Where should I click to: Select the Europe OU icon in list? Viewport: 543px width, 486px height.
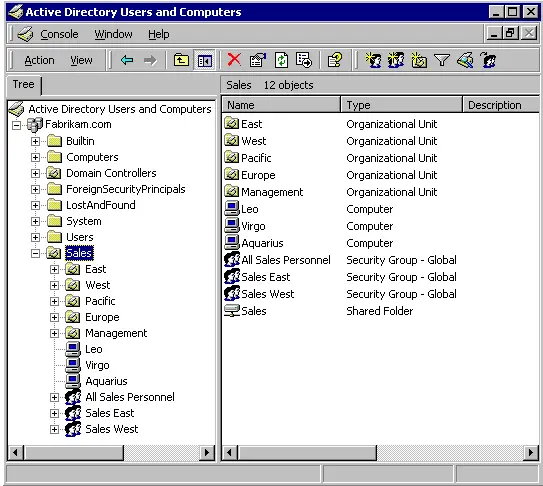232,173
